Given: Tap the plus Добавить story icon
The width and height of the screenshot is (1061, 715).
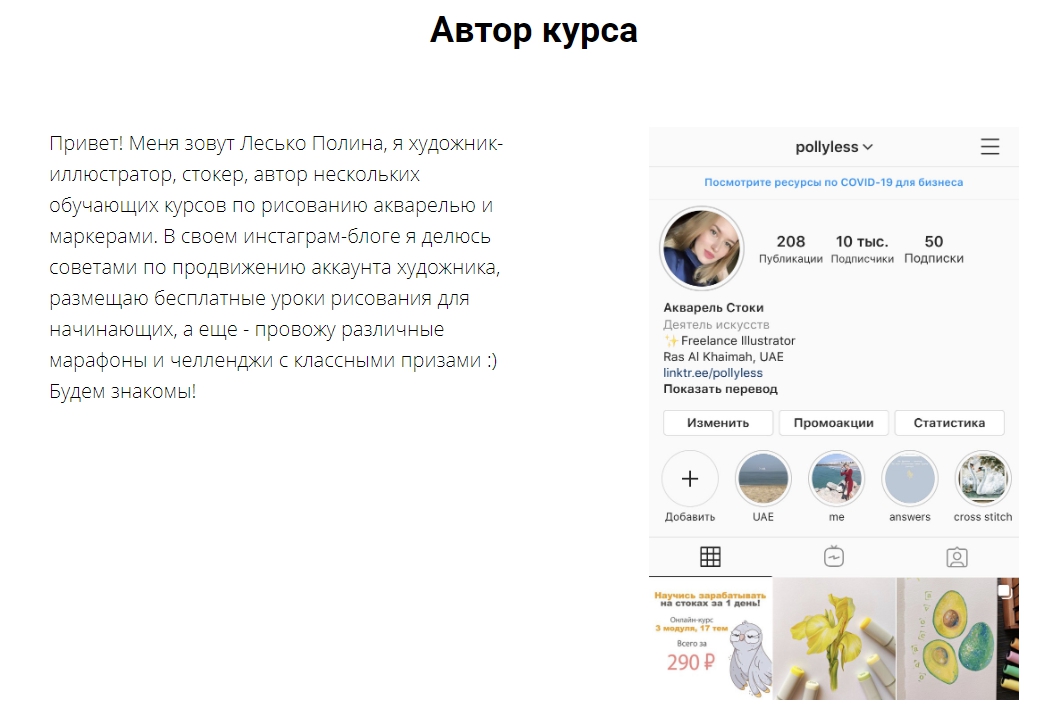Looking at the screenshot, I should pos(690,479).
